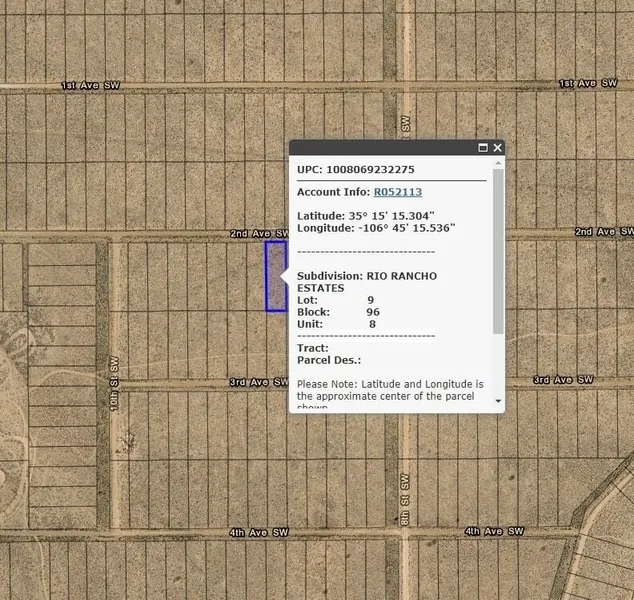Image resolution: width=634 pixels, height=600 pixels.
Task: Close the parcel info popup
Action: 497,148
